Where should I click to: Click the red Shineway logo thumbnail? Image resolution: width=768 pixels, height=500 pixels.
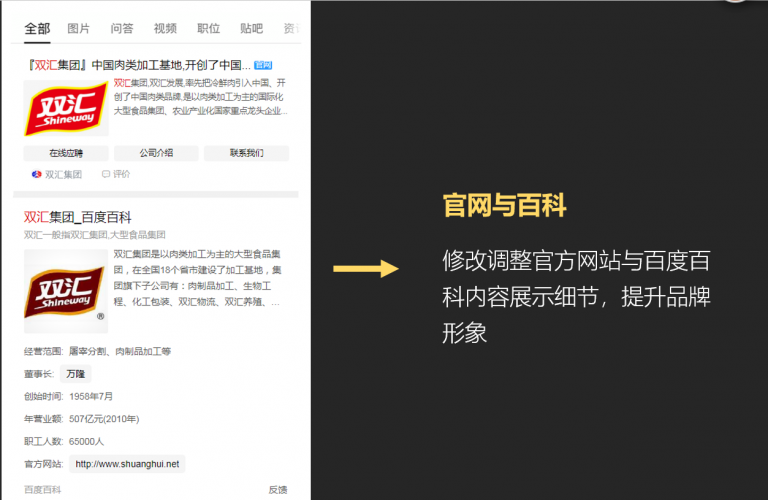pos(66,108)
